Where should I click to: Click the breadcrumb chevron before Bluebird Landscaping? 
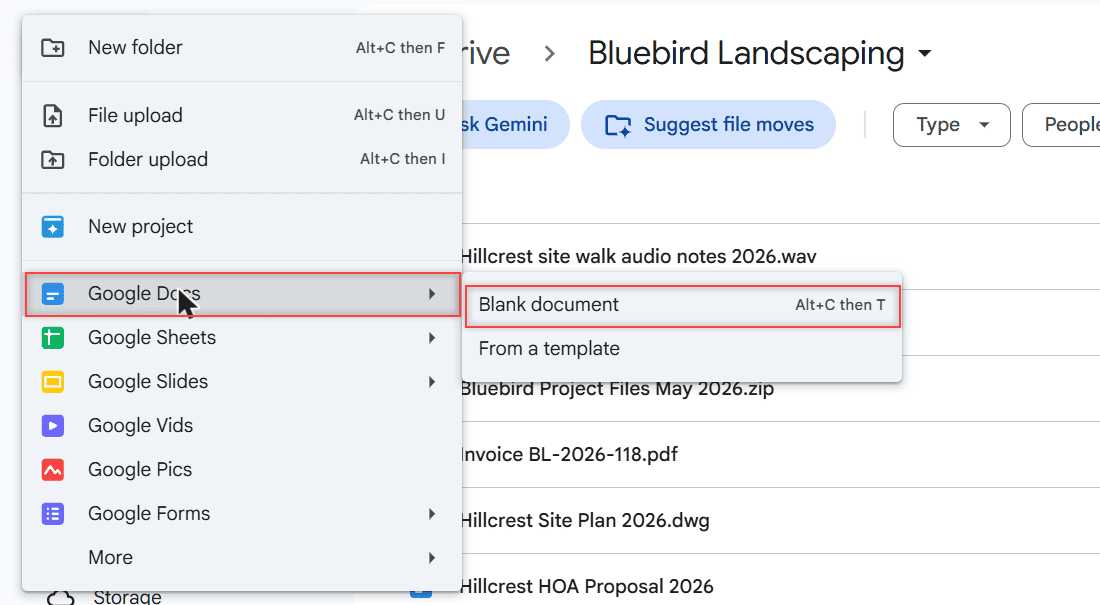pos(549,53)
